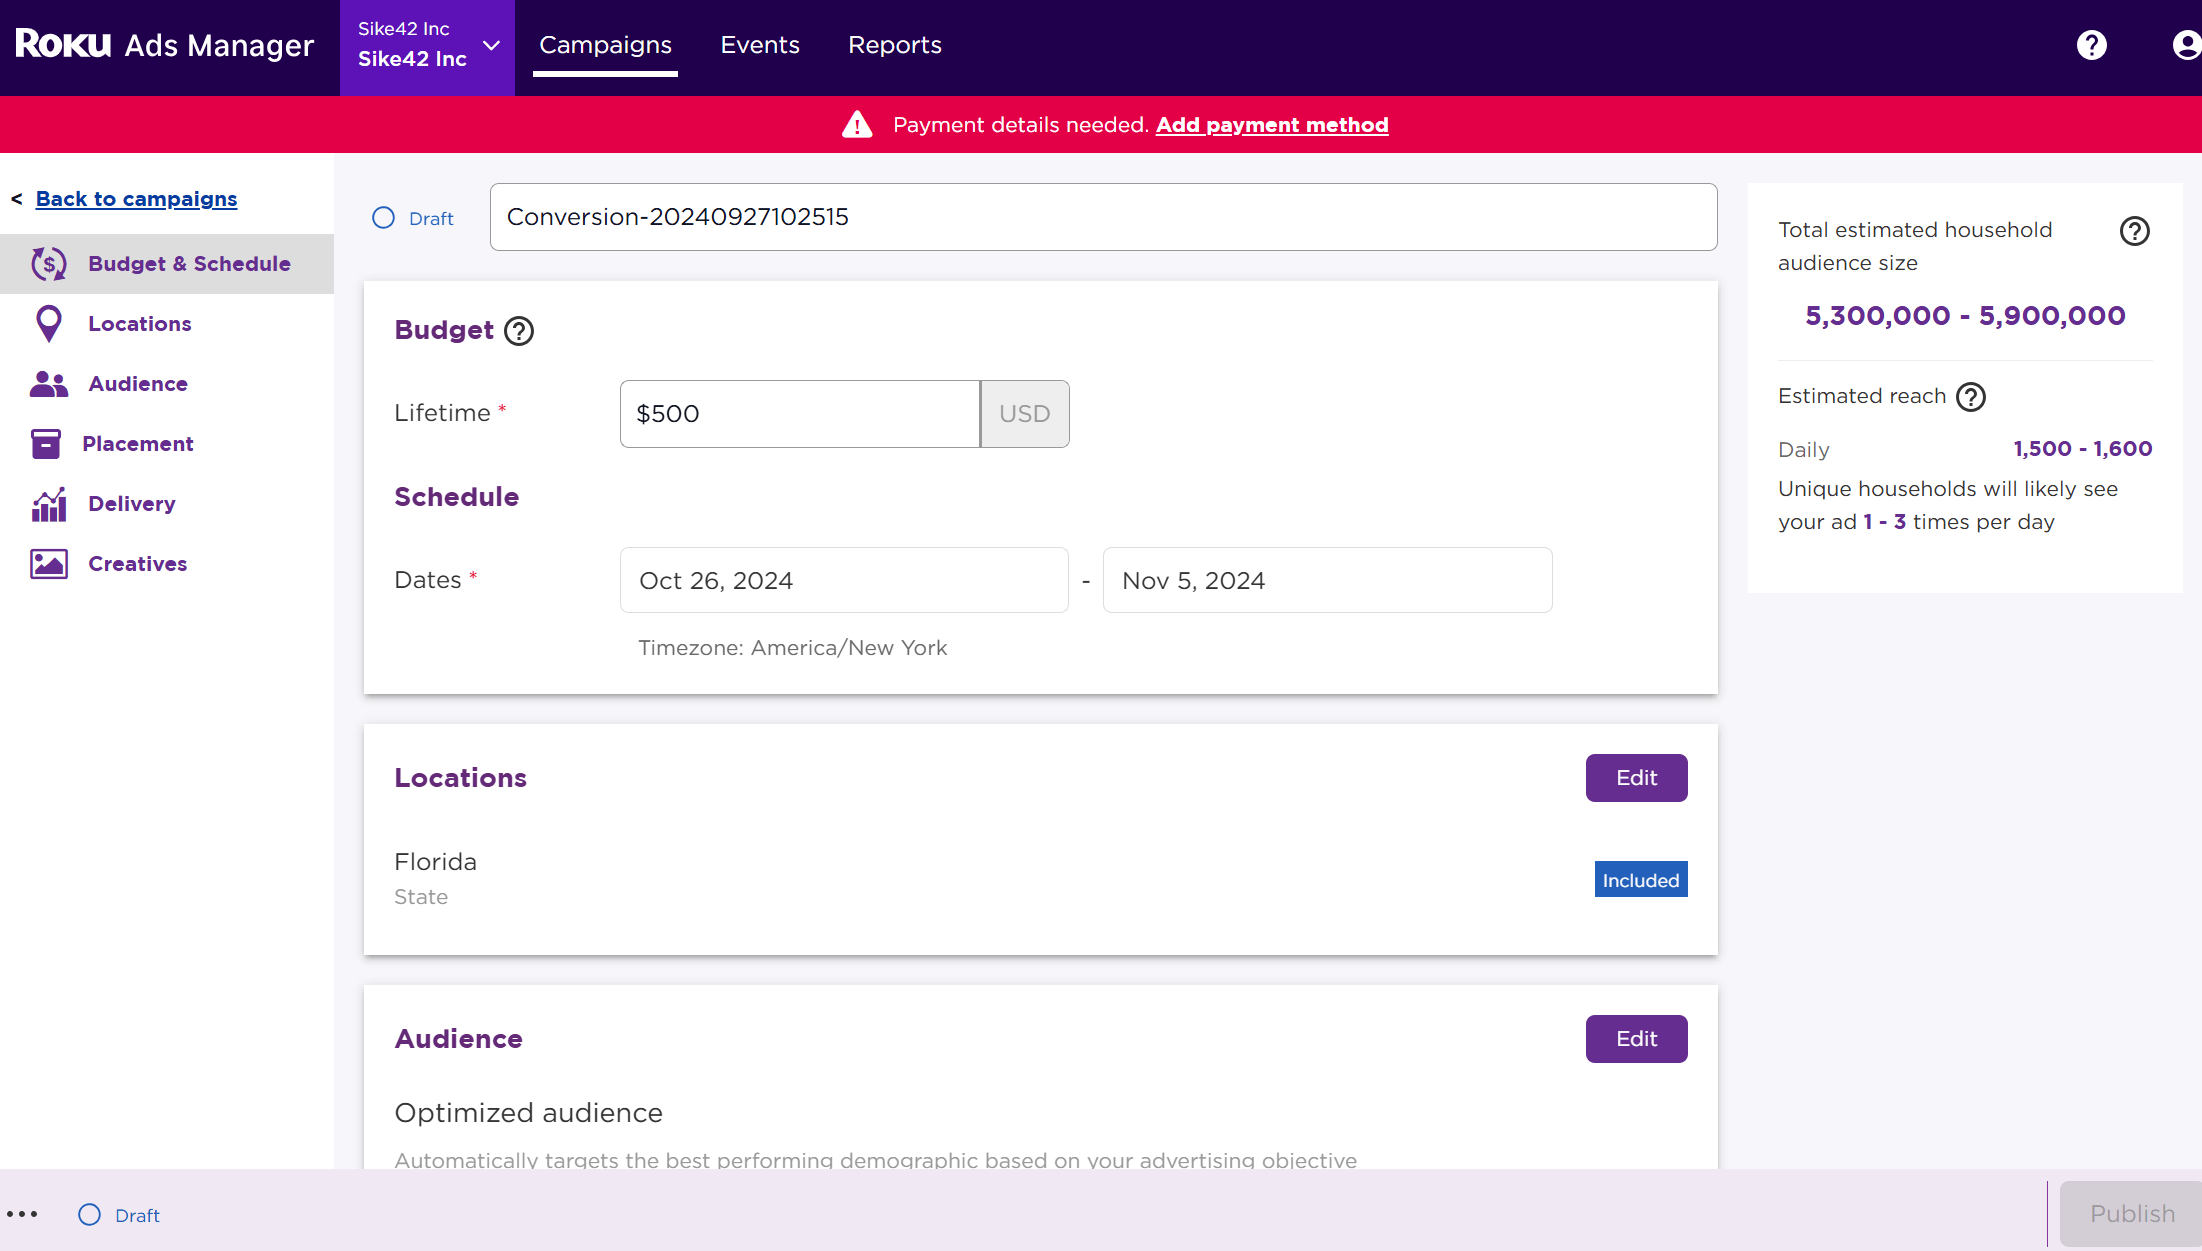Viewport: 2202px width, 1251px height.
Task: Click the Audience people icon
Action: (48, 384)
